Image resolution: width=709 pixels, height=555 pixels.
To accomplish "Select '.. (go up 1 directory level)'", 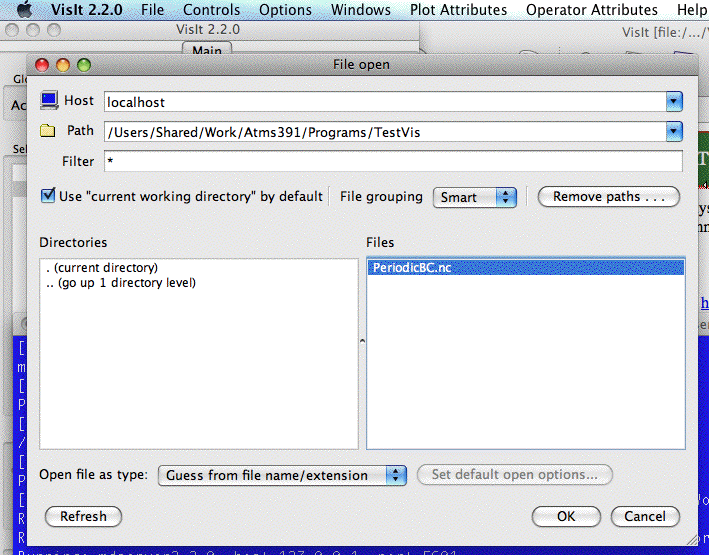I will 121,283.
